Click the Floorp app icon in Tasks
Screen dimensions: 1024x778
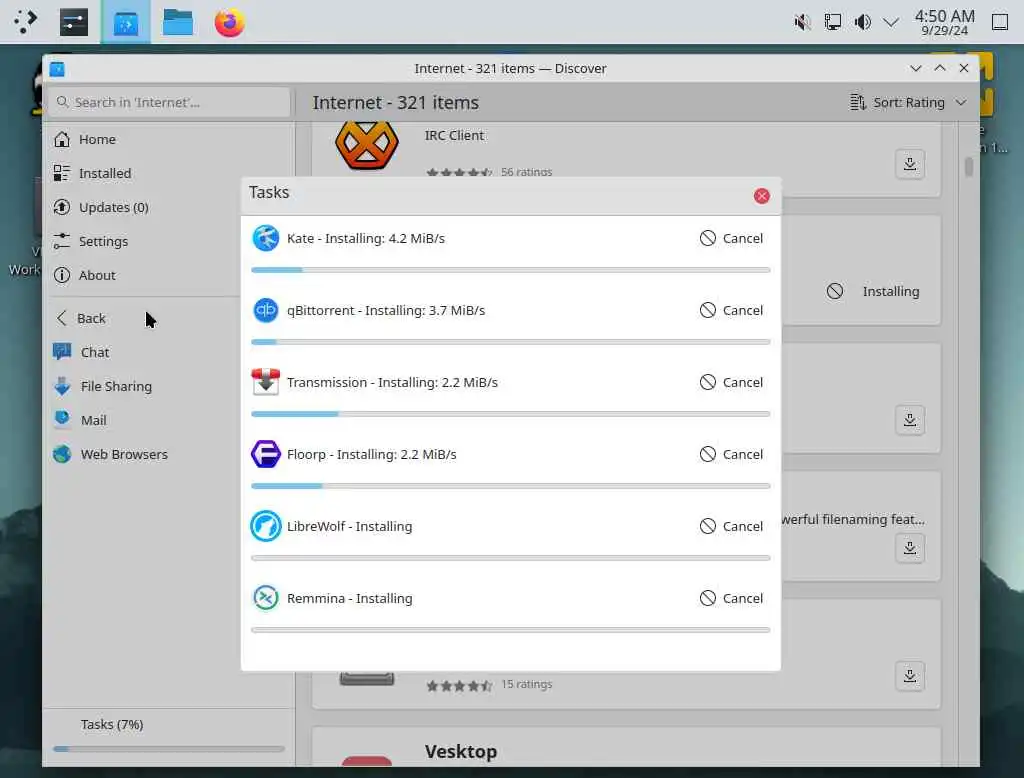click(266, 453)
